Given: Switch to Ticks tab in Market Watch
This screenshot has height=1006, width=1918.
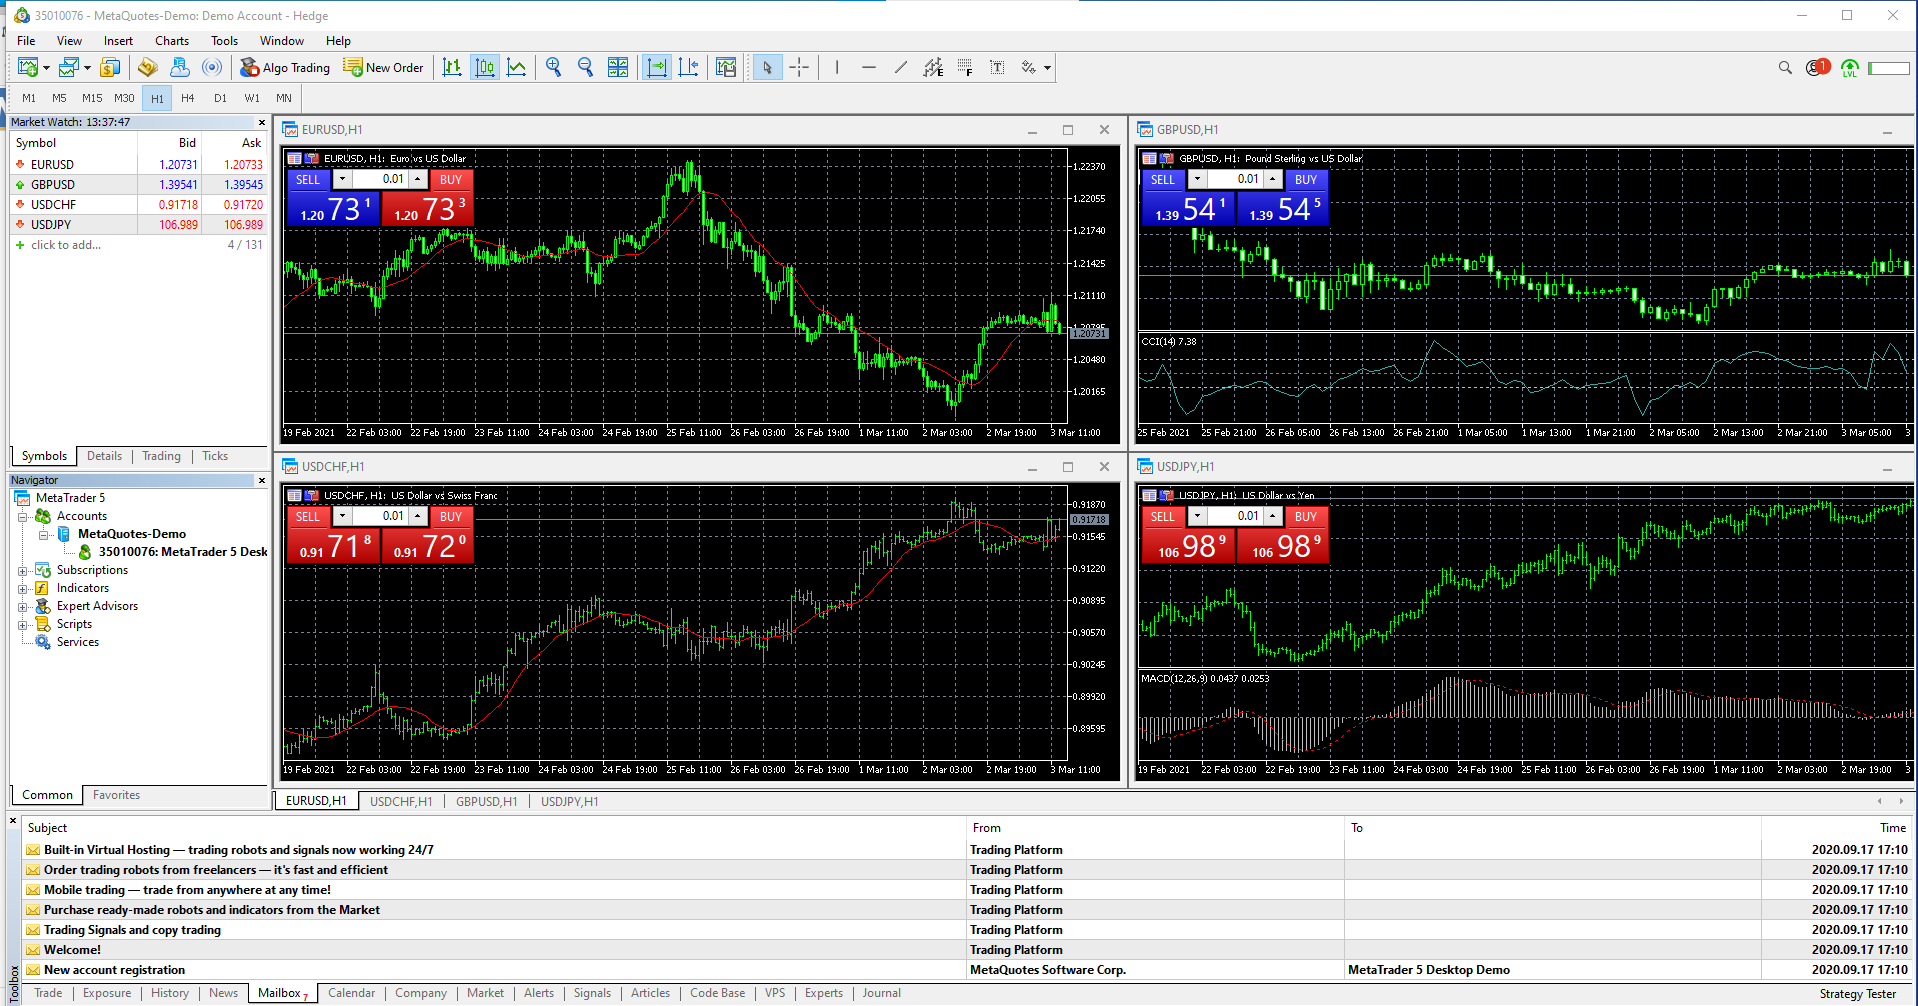Looking at the screenshot, I should coord(215,456).
